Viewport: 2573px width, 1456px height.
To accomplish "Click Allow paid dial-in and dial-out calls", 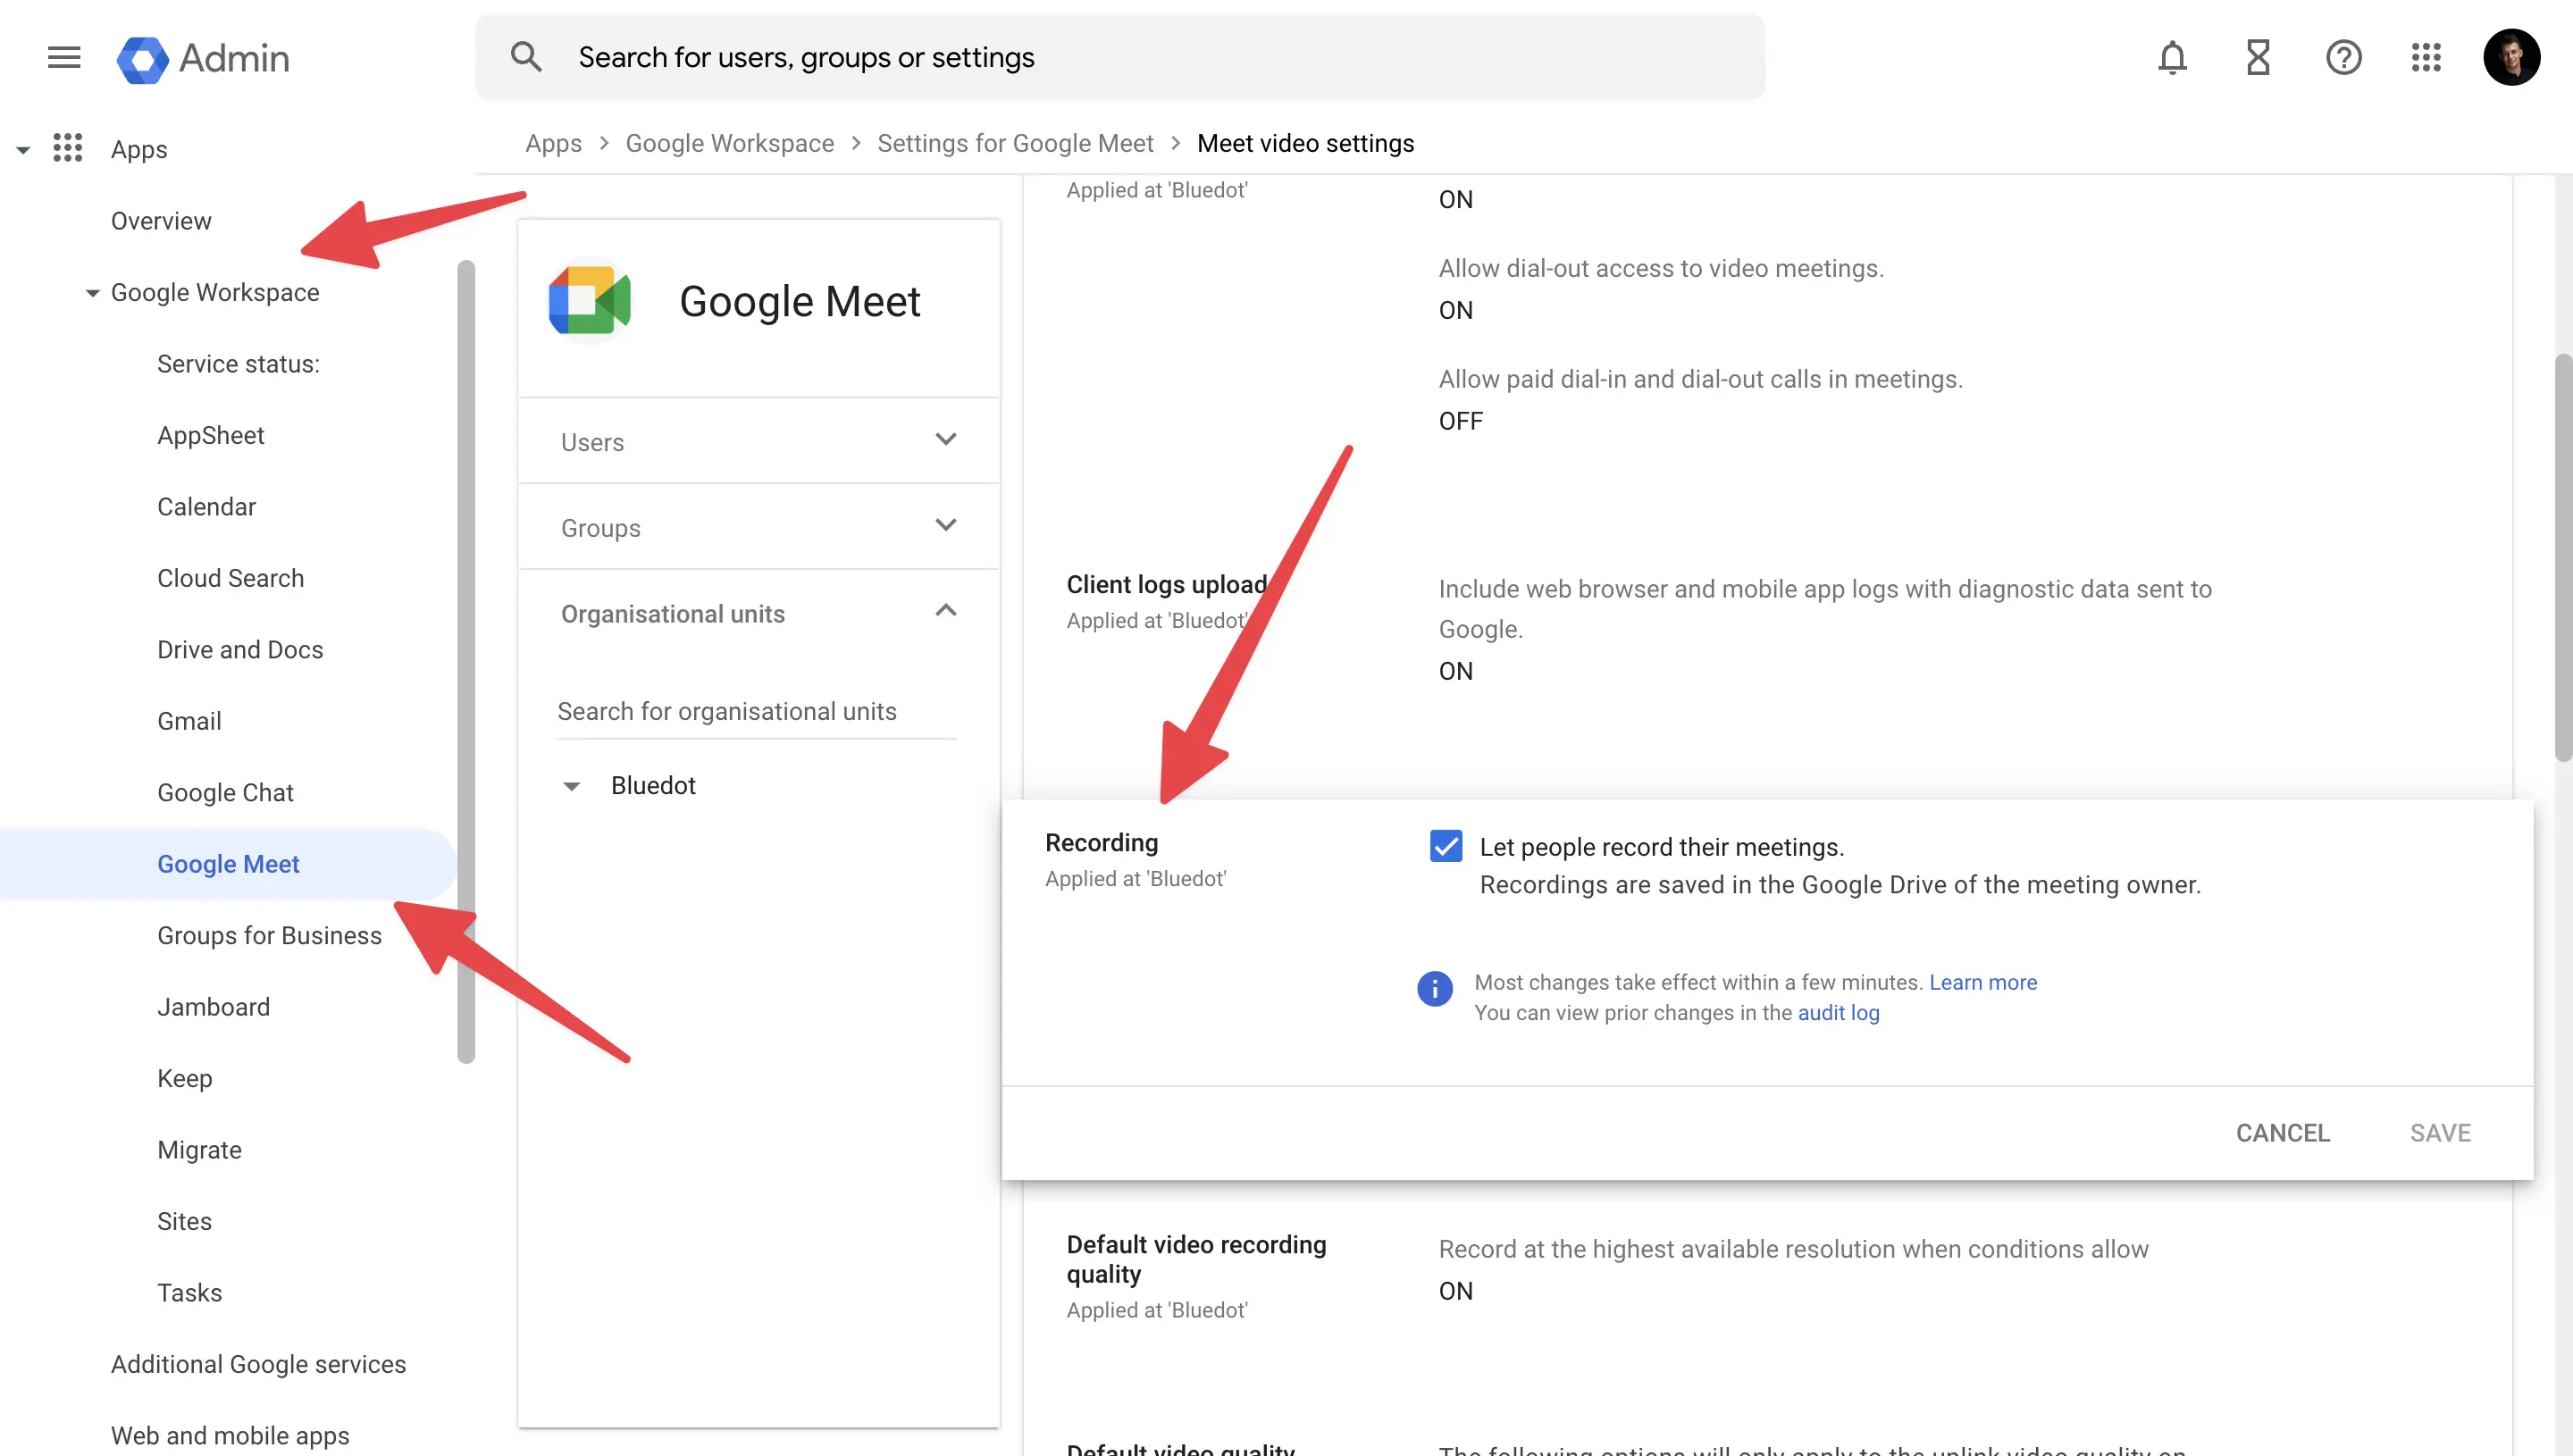I will pyautogui.click(x=1700, y=379).
